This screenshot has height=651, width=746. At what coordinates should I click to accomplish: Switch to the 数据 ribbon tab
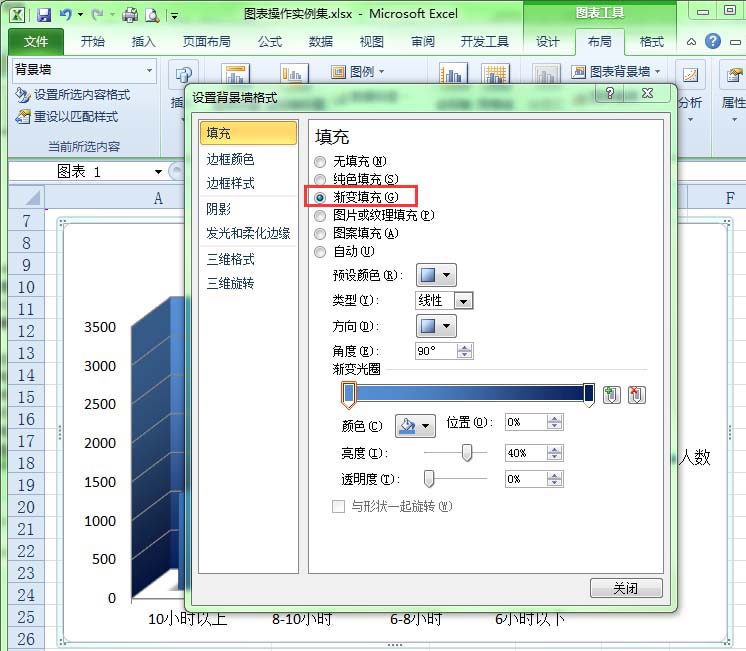pos(321,42)
